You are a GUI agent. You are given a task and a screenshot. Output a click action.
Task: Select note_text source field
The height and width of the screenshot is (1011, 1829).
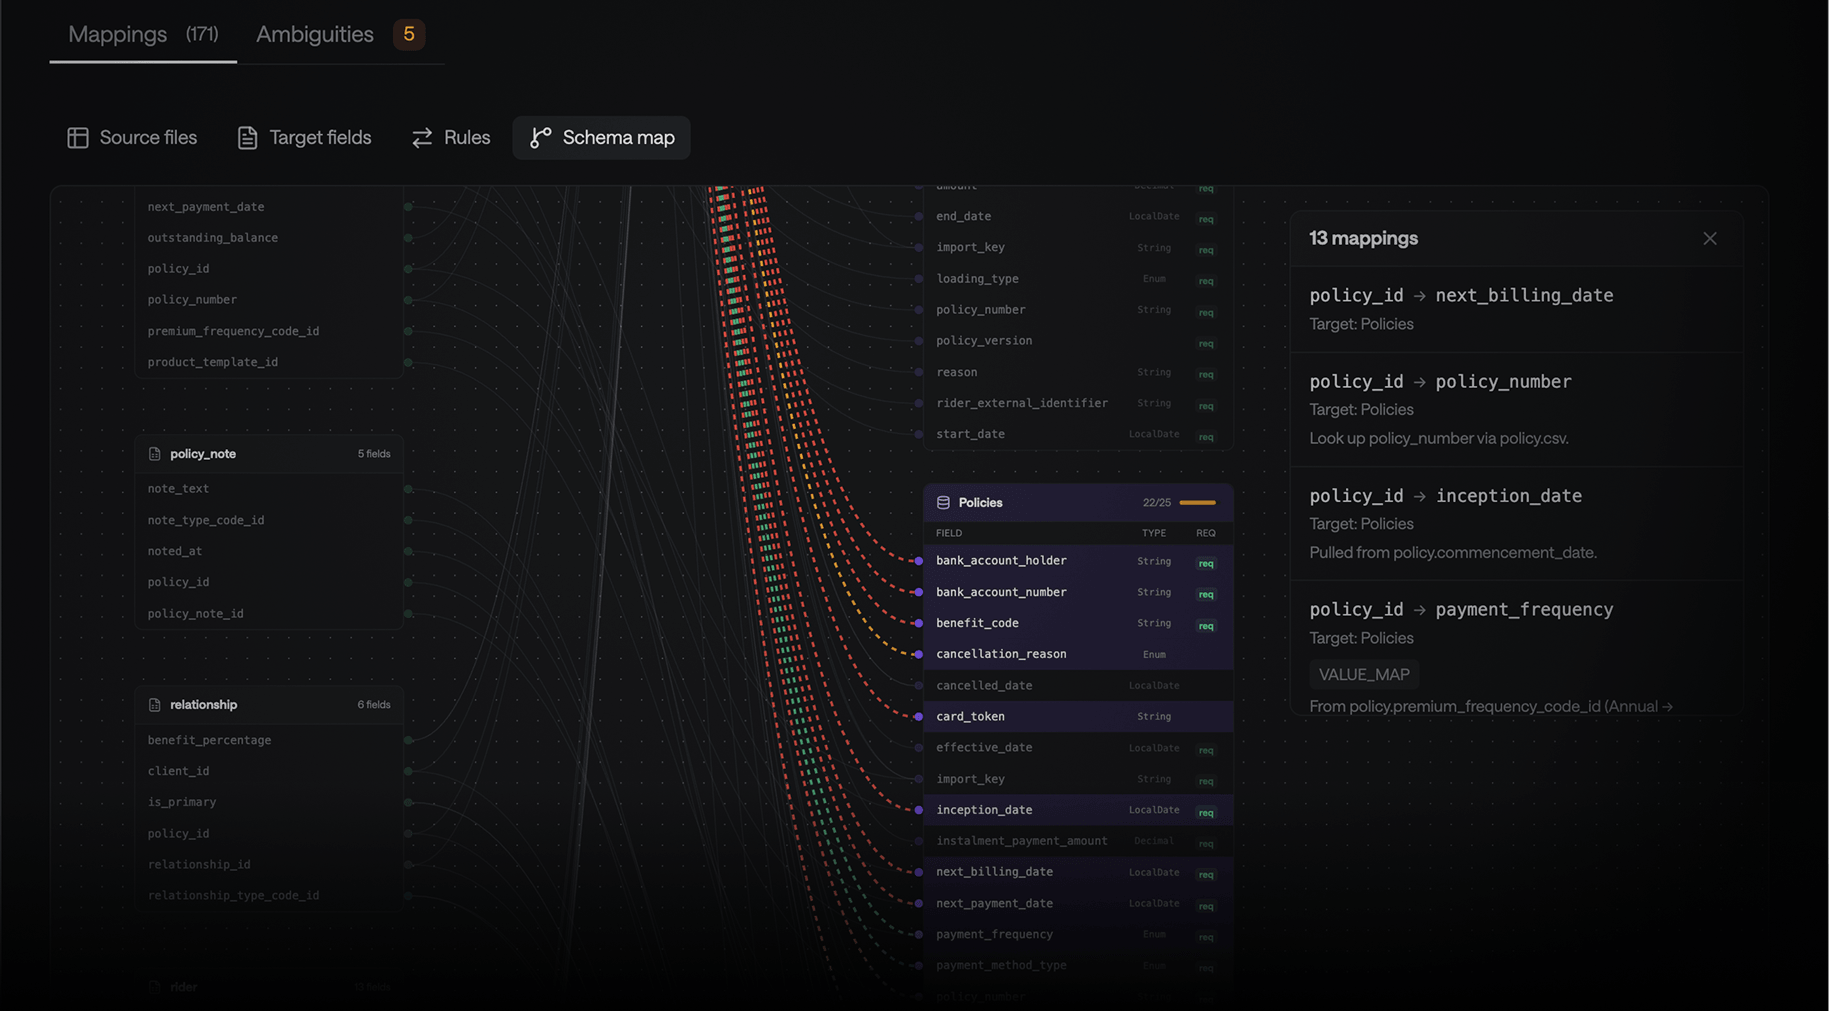pos(269,489)
